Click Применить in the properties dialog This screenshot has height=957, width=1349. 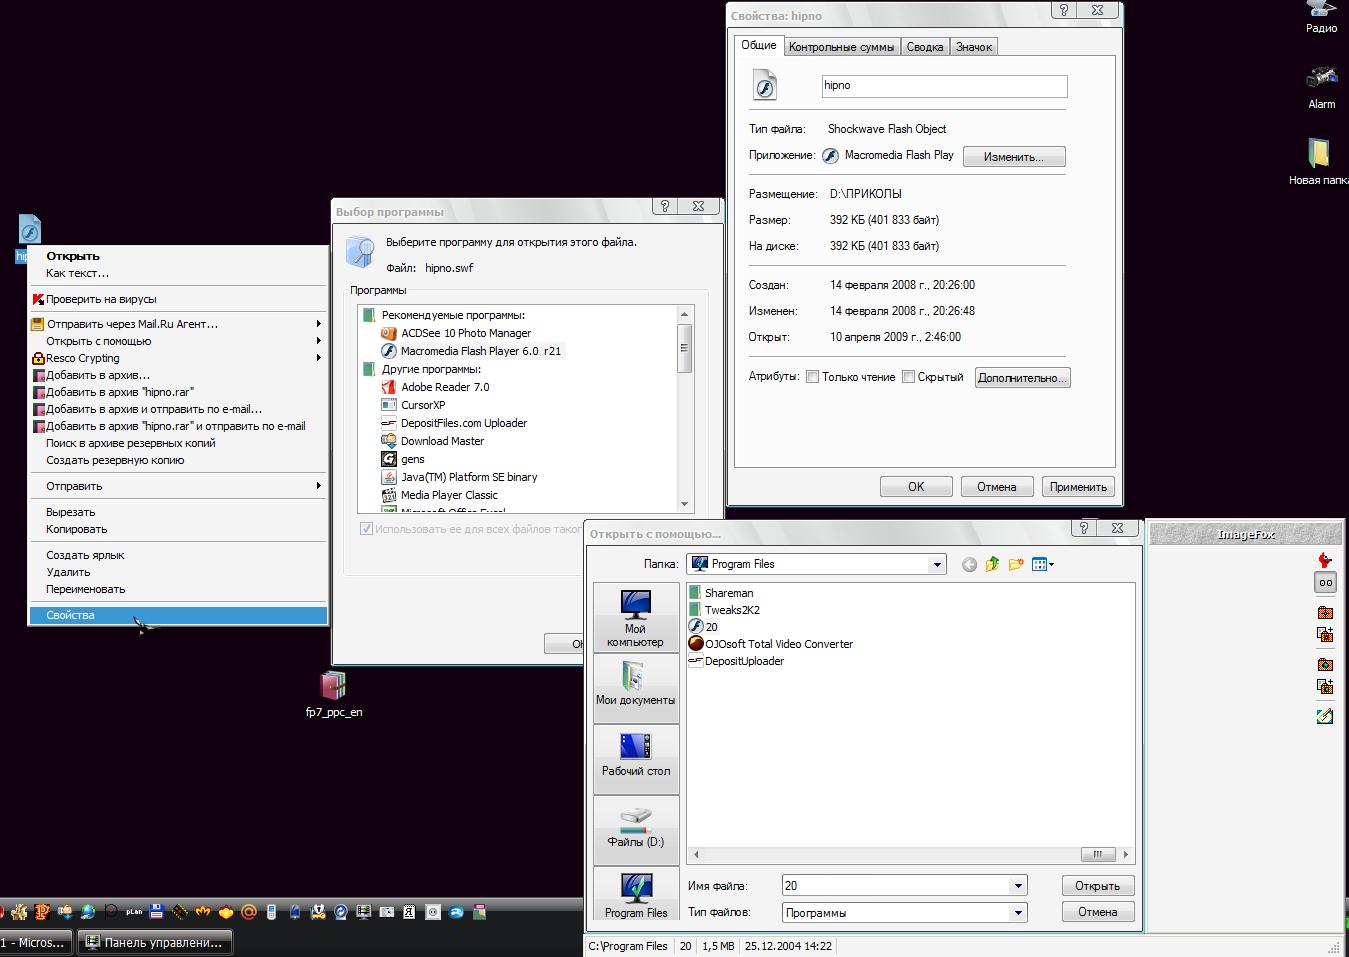point(1078,487)
